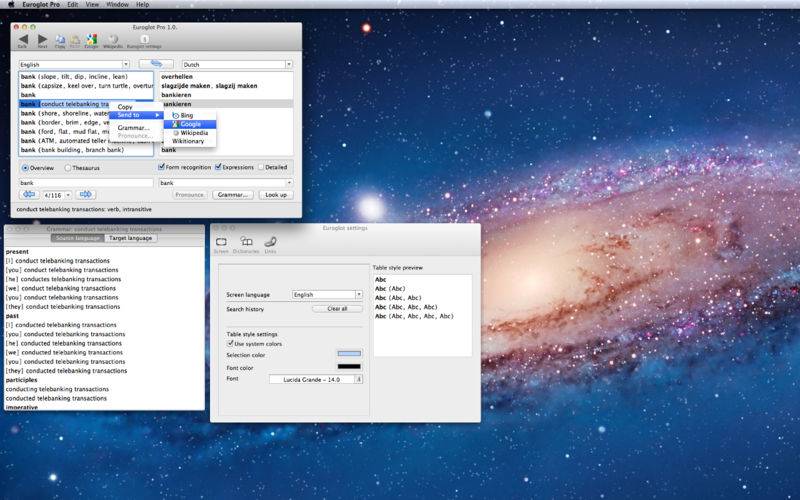Swap source and target languages
Image resolution: width=800 pixels, height=500 pixels.
click(x=156, y=64)
